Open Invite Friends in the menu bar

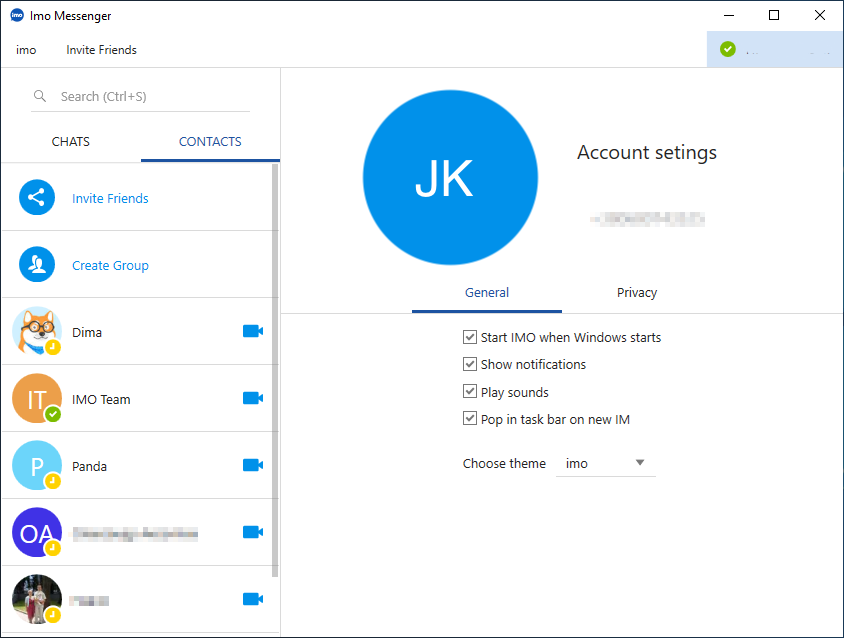[x=101, y=50]
